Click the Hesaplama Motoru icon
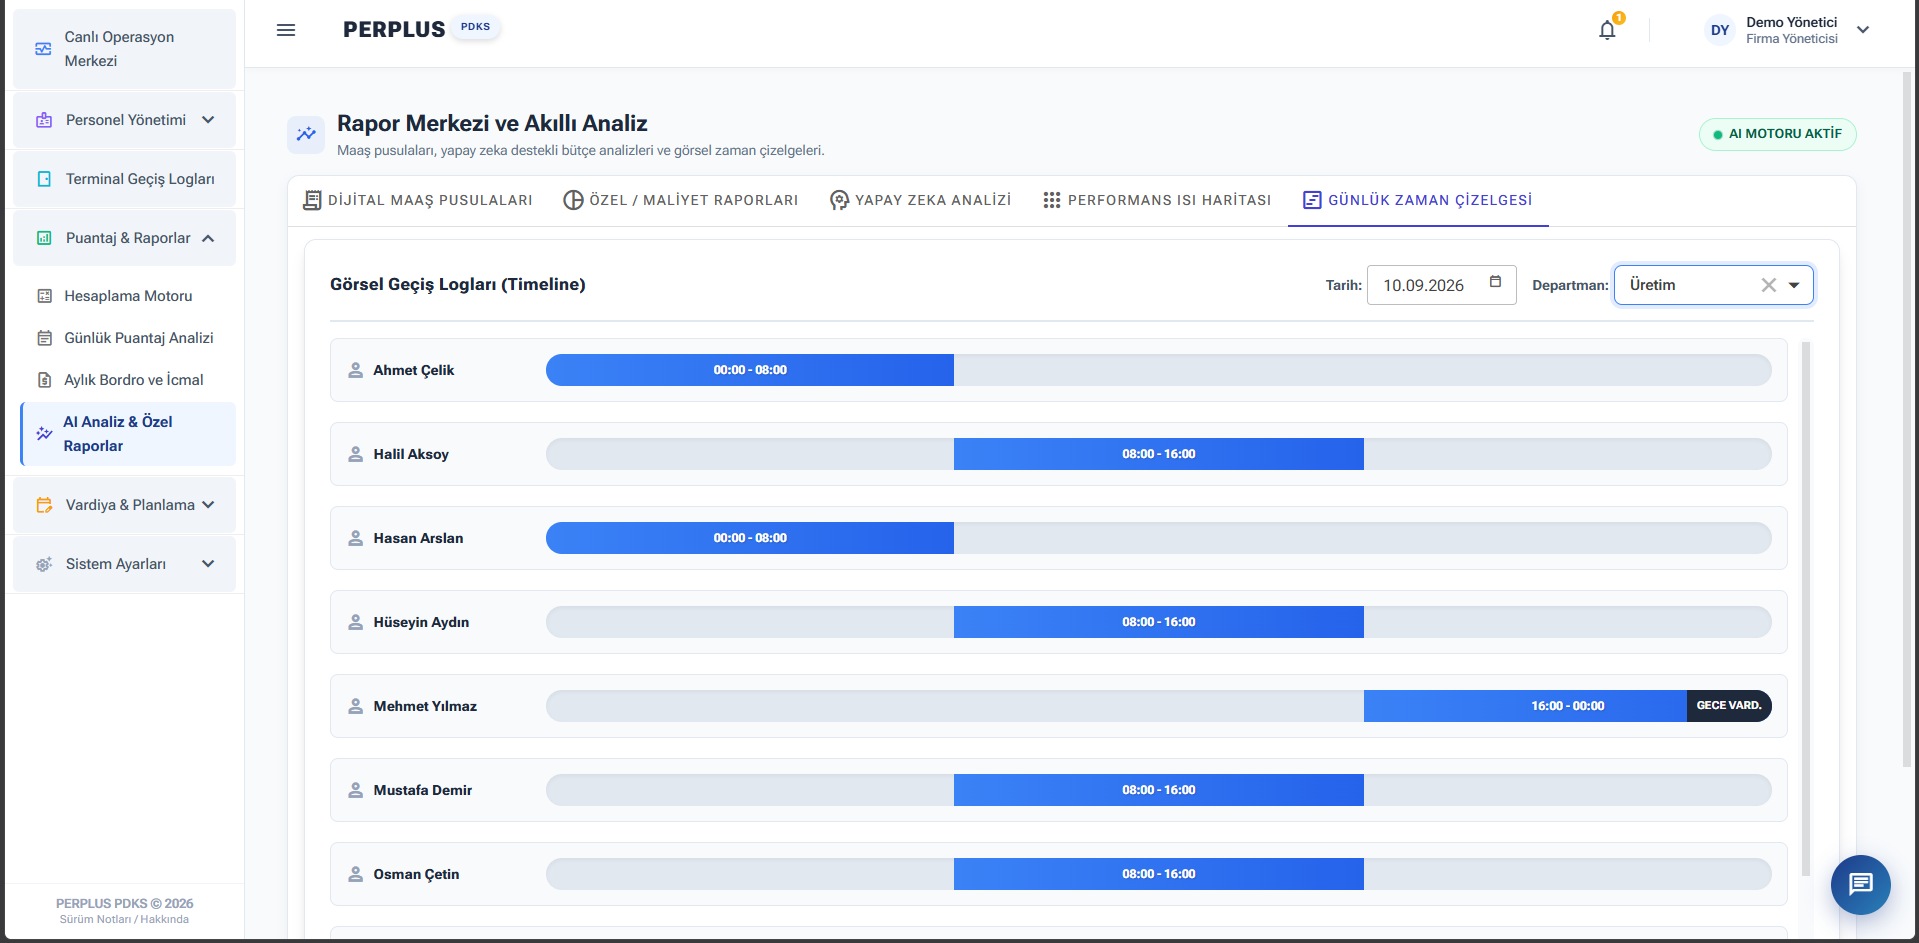 pyautogui.click(x=44, y=296)
